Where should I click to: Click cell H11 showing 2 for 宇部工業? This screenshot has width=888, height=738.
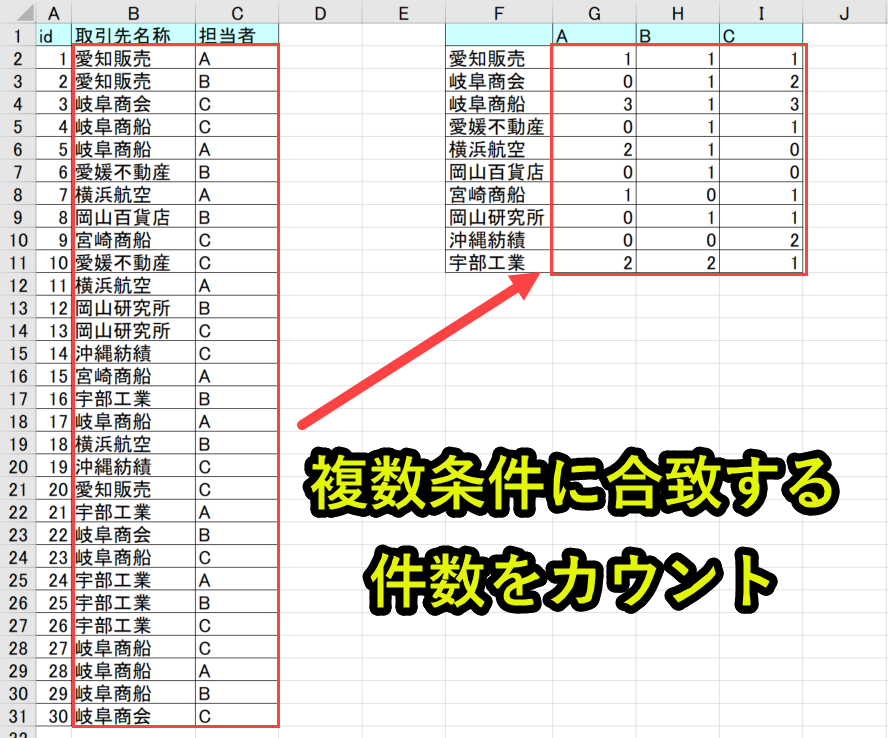click(678, 262)
